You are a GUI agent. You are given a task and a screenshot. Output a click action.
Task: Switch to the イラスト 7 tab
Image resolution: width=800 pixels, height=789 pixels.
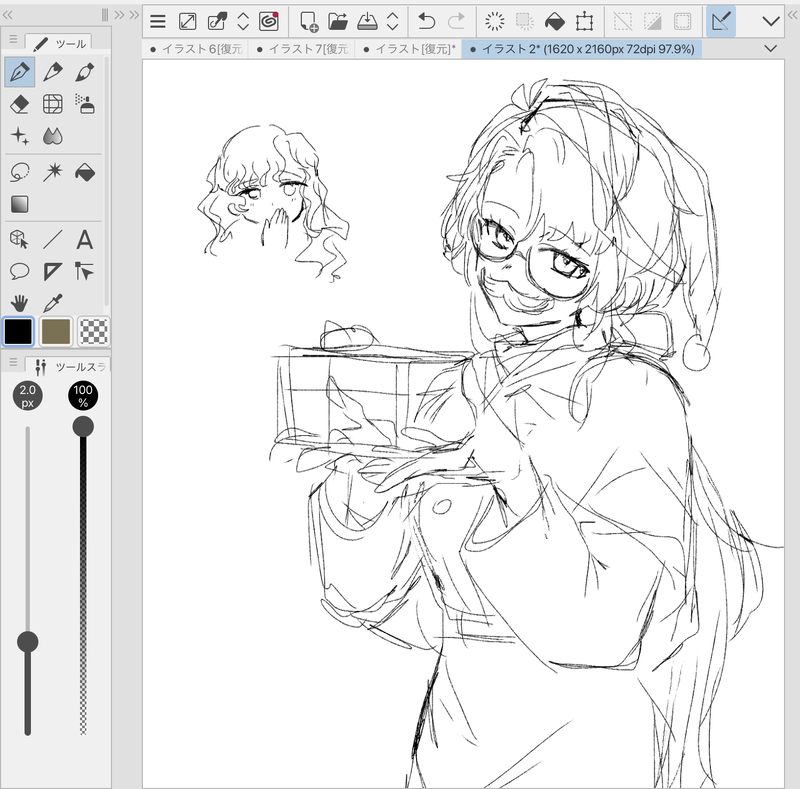coord(303,49)
